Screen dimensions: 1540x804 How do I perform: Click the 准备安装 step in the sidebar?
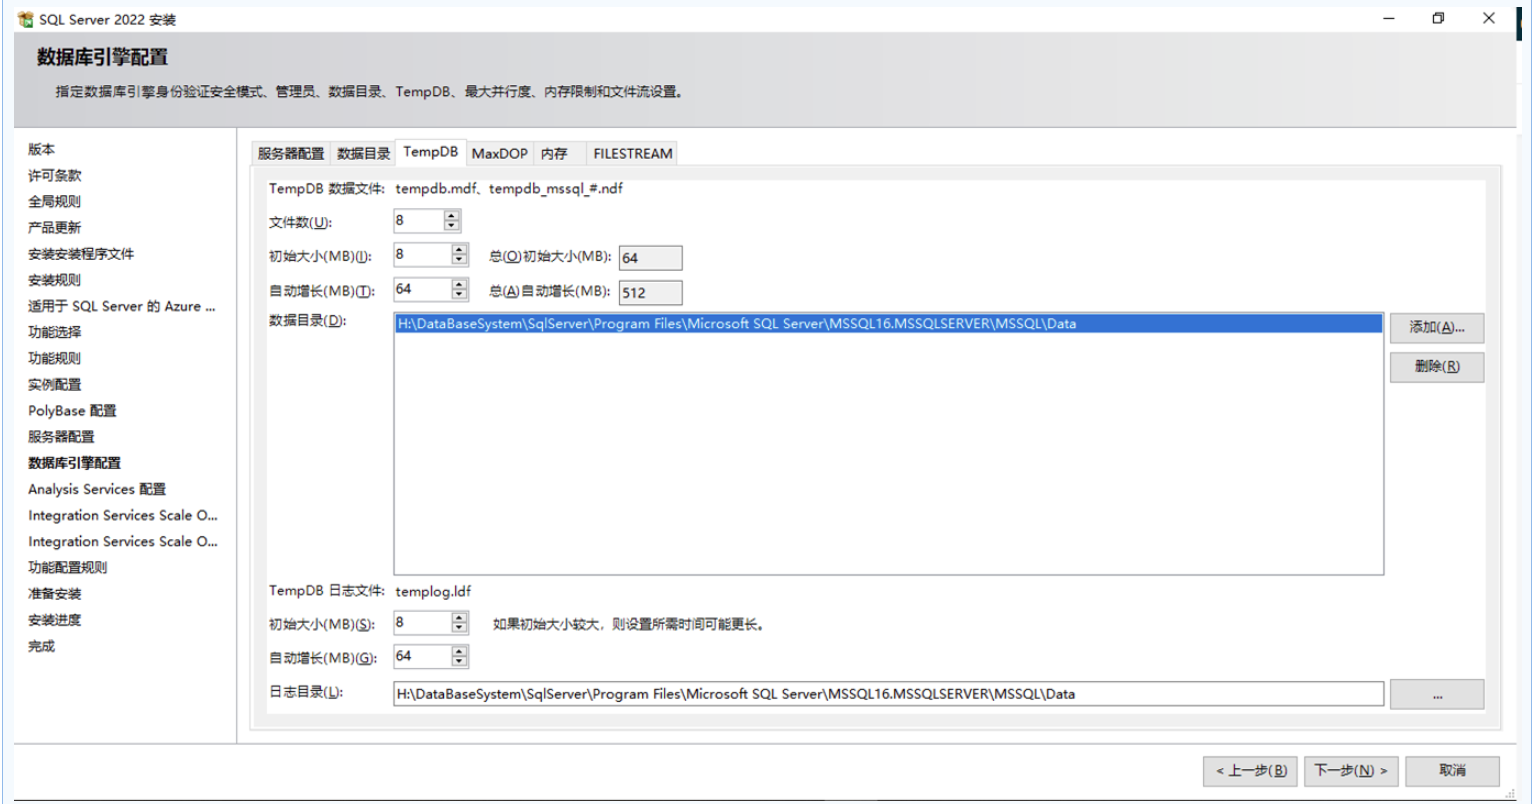click(55, 593)
